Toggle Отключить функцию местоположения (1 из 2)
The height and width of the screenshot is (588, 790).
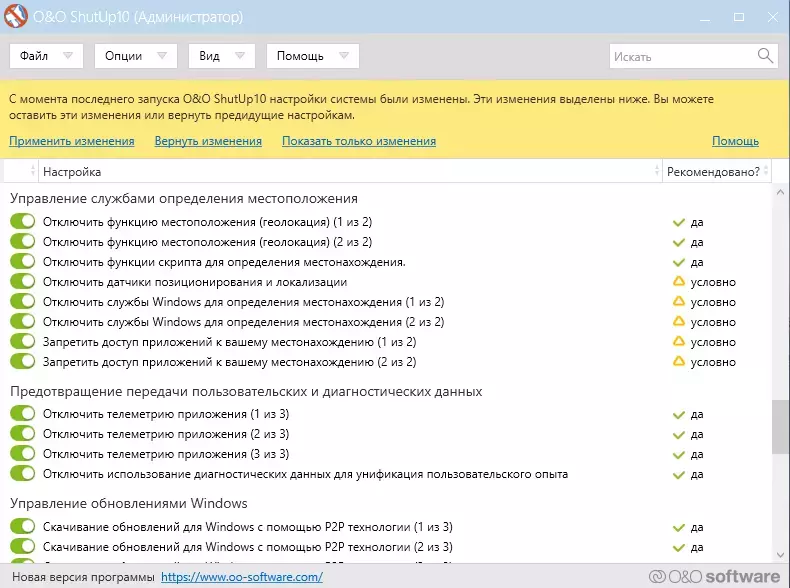click(23, 221)
